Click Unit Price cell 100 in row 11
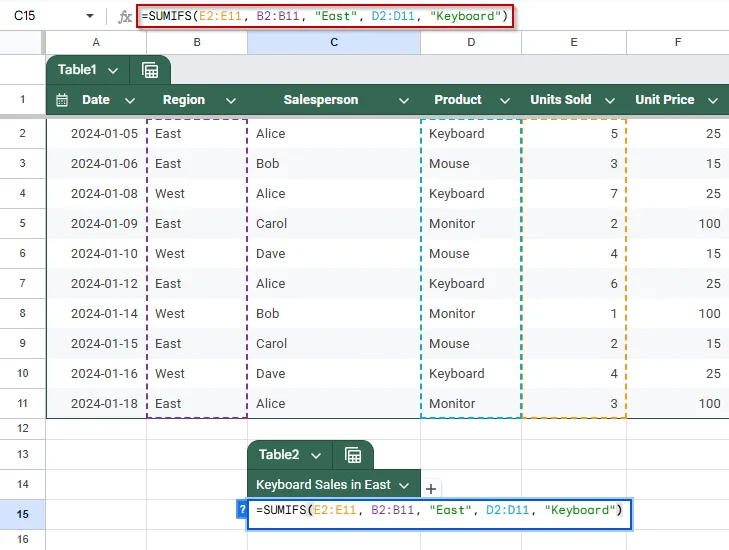 pyautogui.click(x=678, y=404)
